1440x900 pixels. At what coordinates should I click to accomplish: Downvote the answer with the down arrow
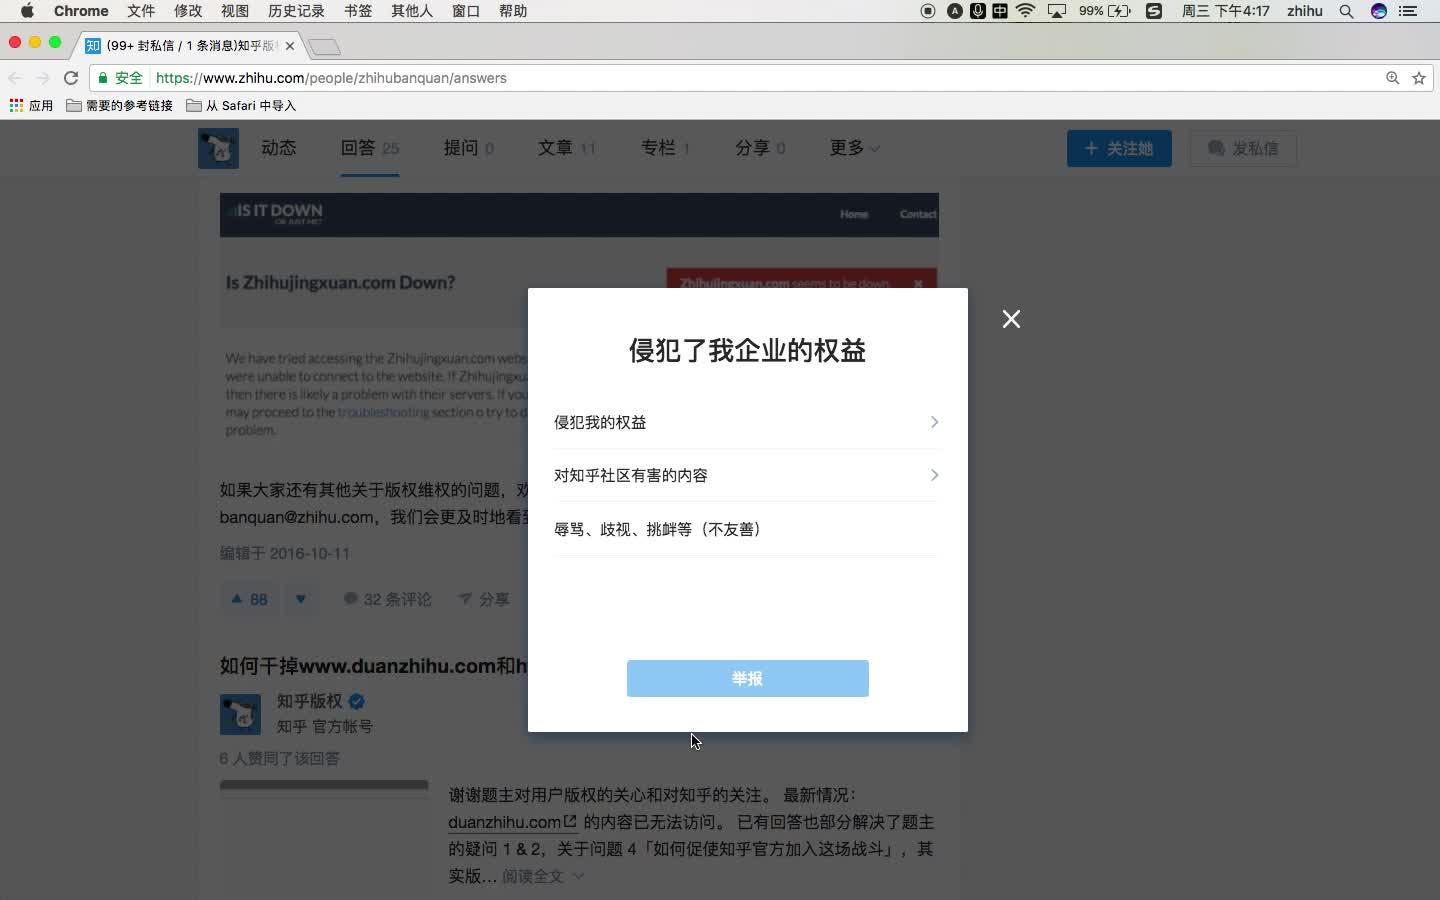300,599
